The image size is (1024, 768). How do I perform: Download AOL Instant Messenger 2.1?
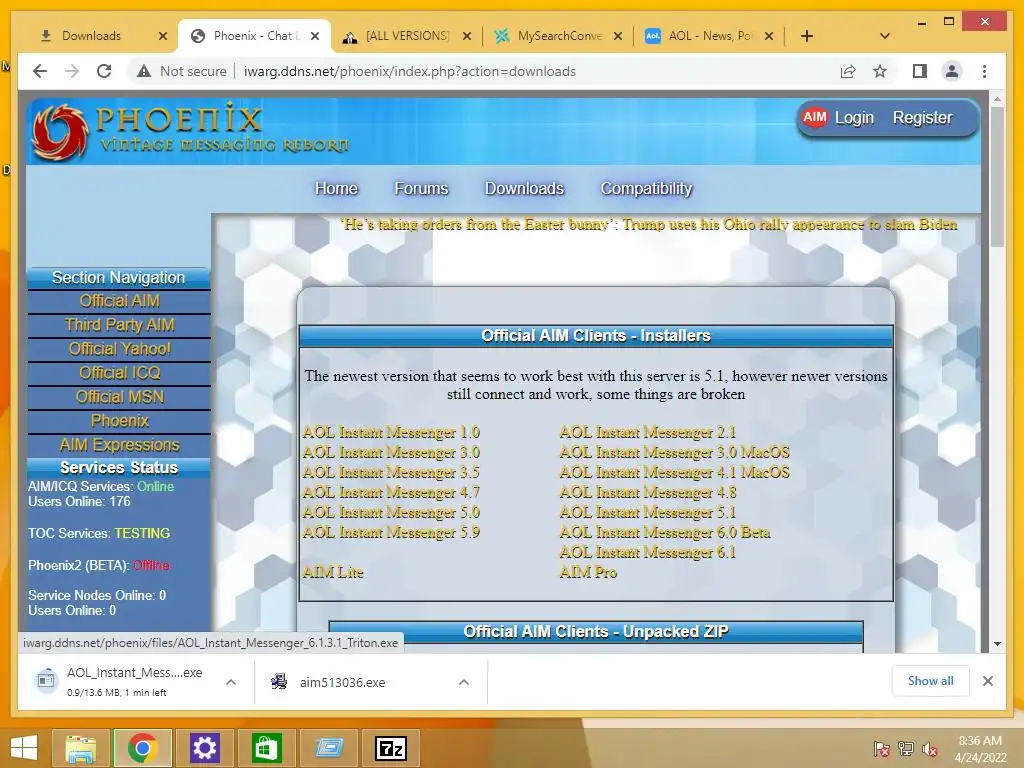648,432
